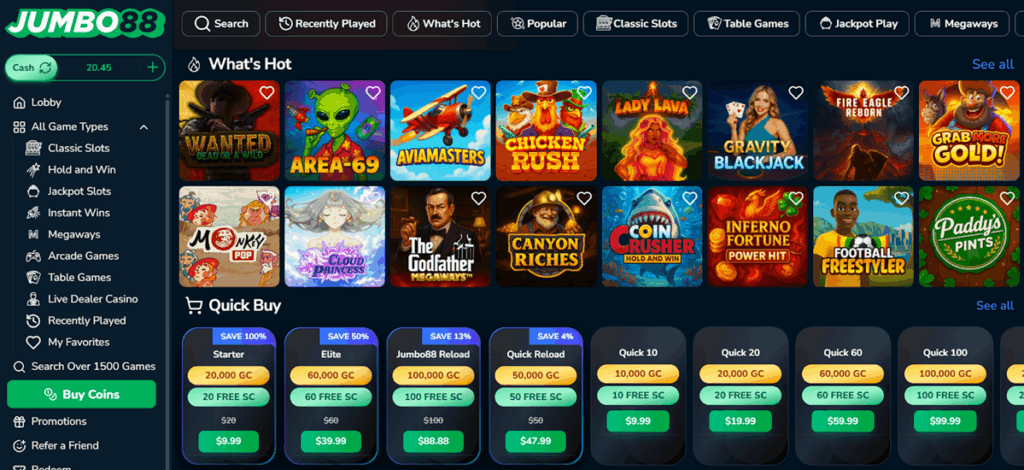Open the Chicken Rush game thumbnail

[546, 131]
